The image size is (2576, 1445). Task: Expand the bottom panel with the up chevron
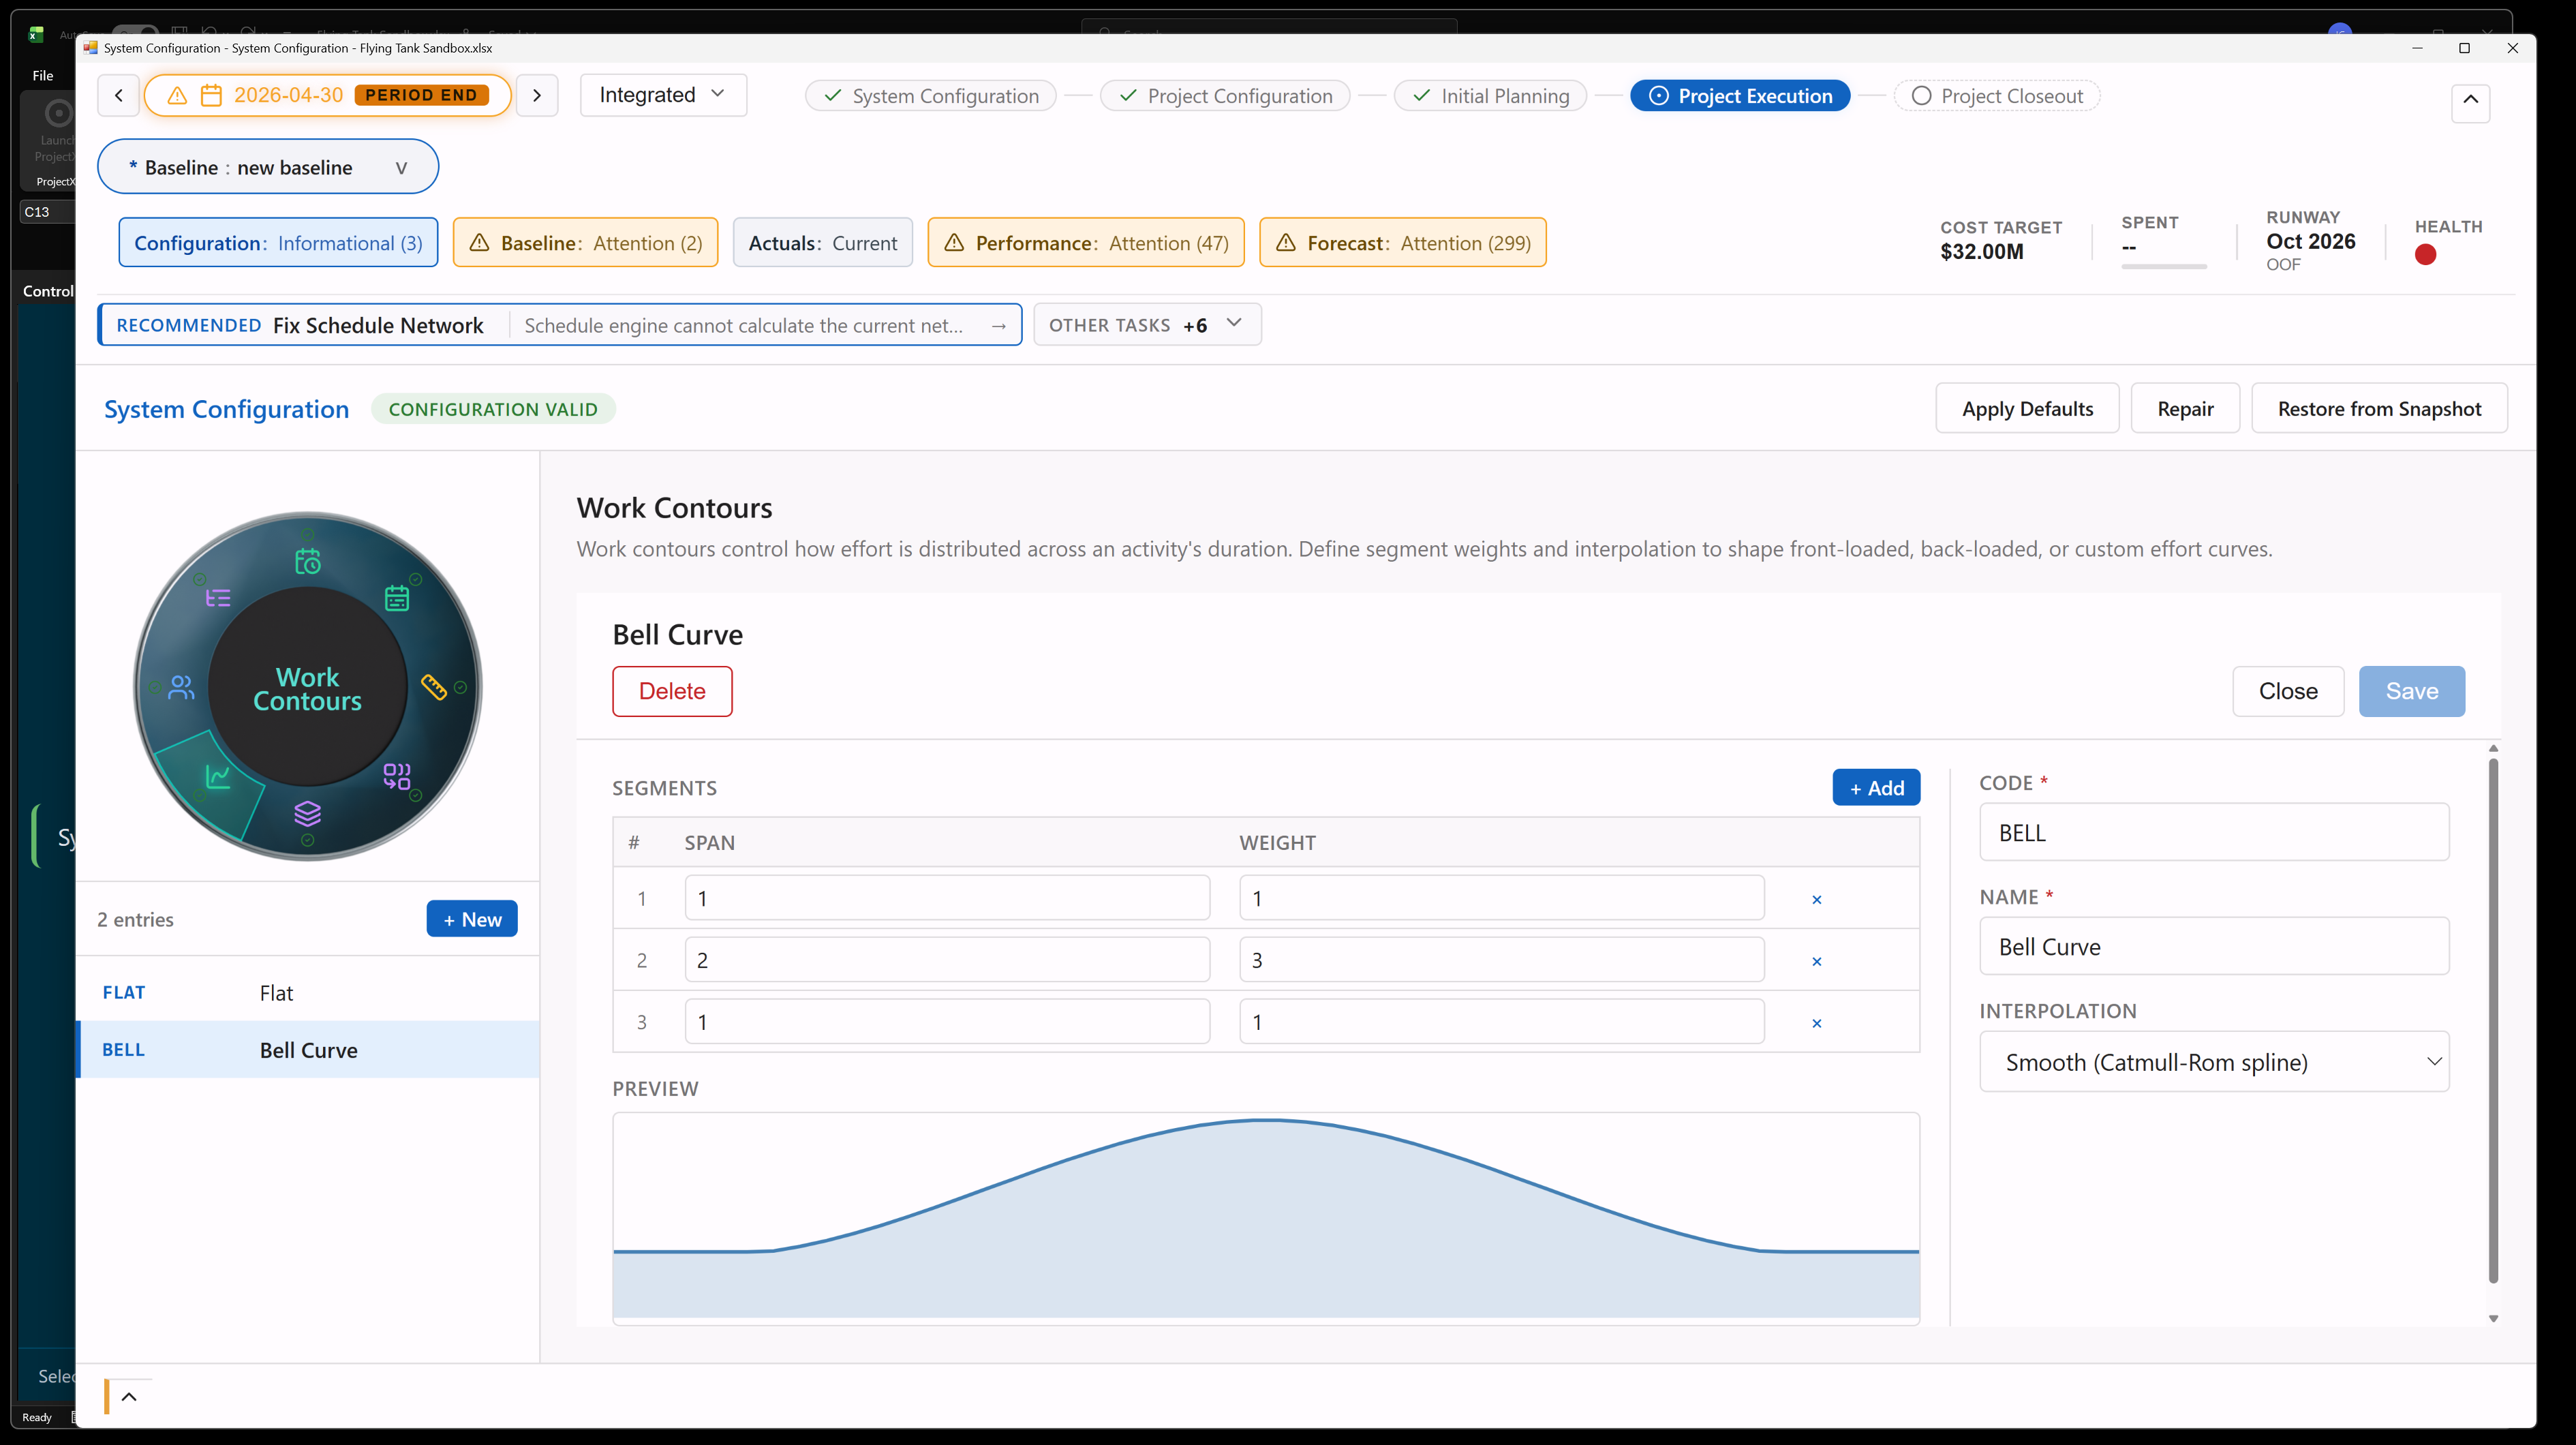point(129,1397)
